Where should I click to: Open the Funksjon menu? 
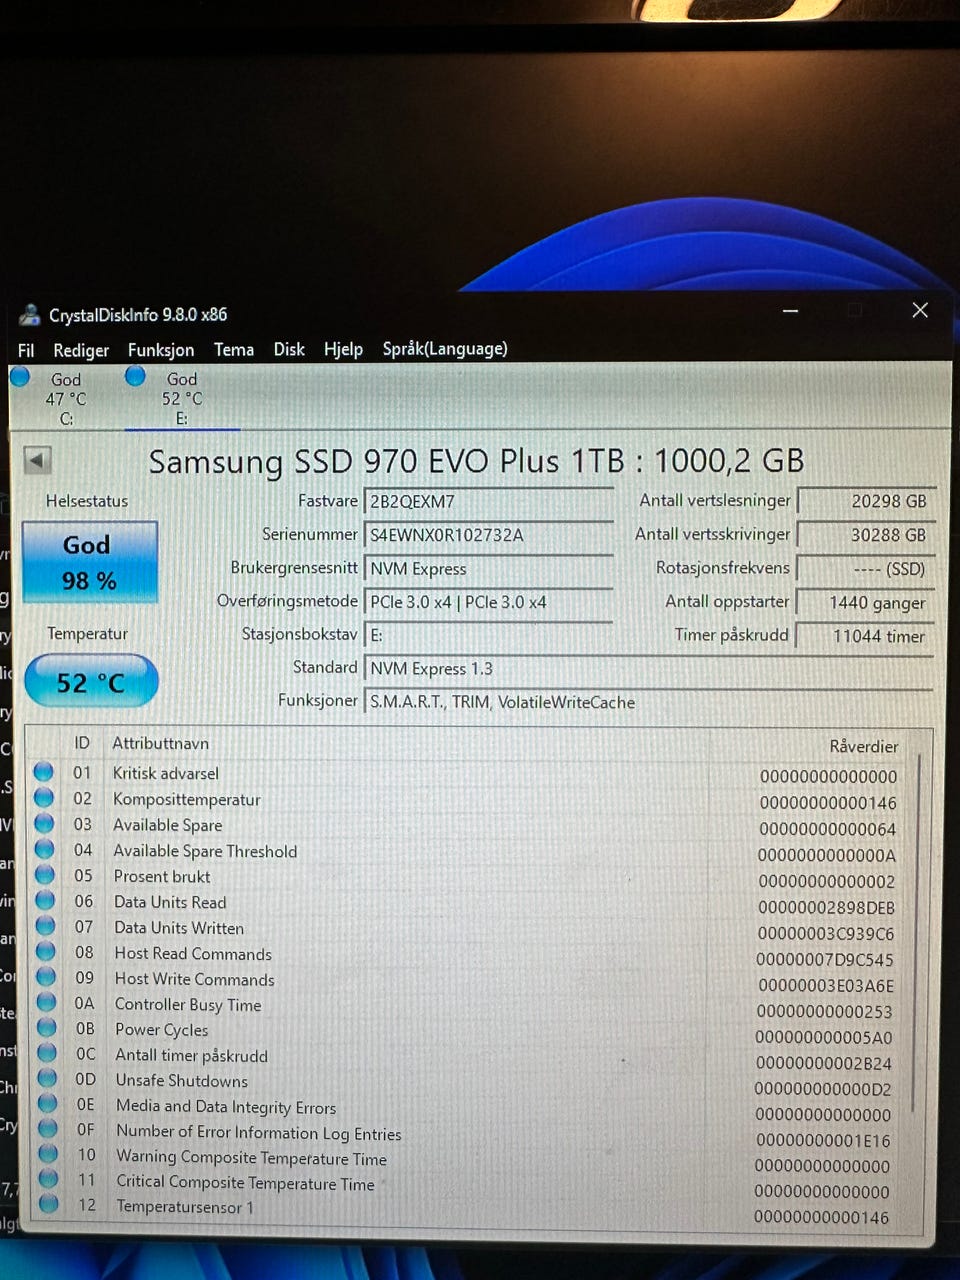[161, 350]
